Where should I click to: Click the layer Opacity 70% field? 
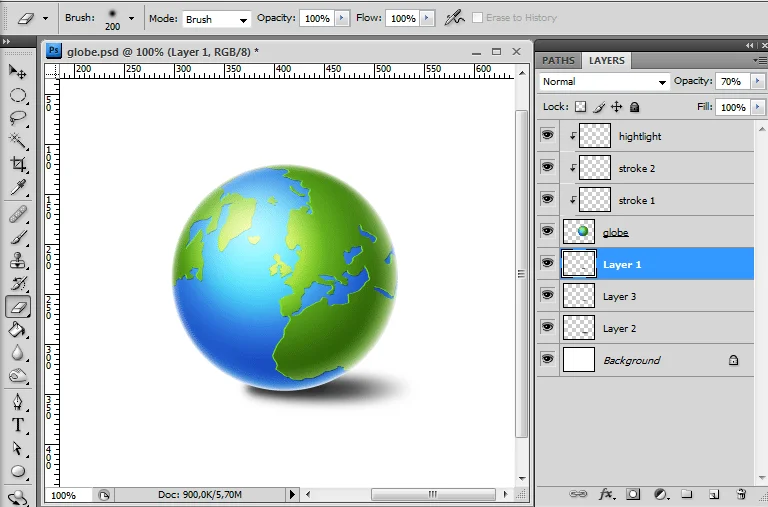coord(733,81)
